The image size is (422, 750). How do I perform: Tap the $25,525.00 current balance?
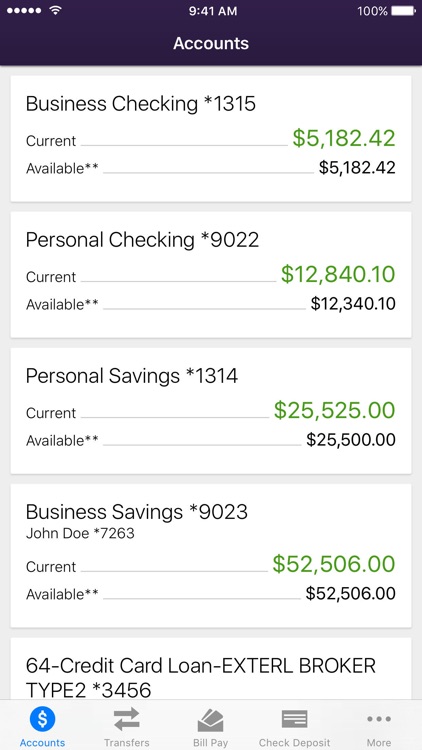click(x=335, y=410)
